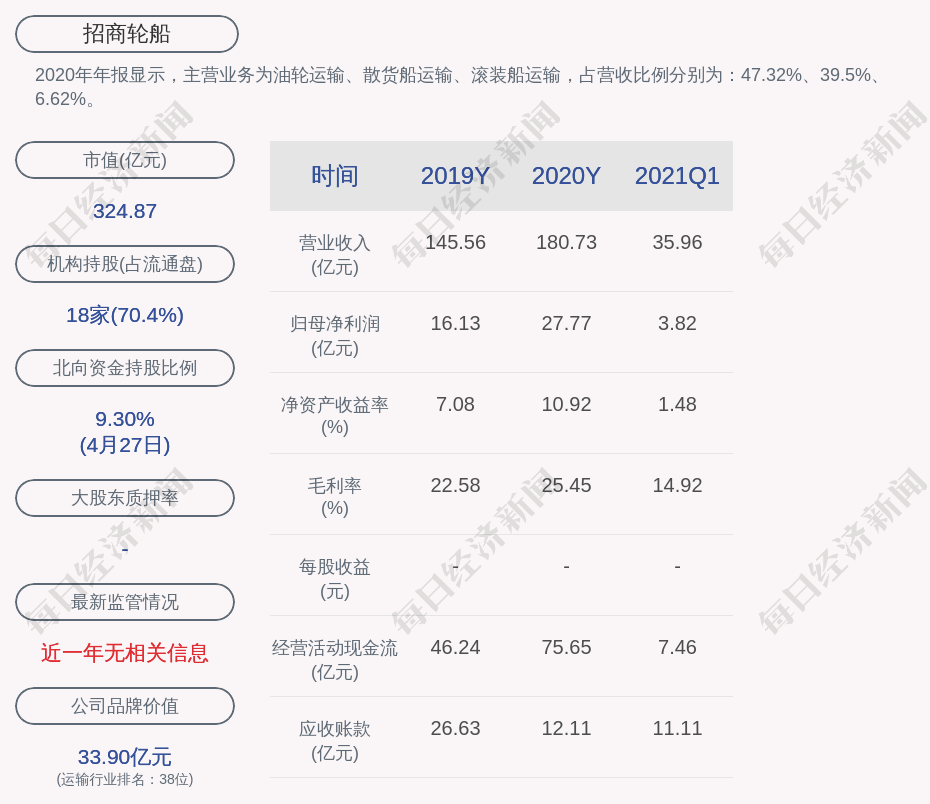Select the 2020Y column header
This screenshot has width=930, height=804.
pos(566,176)
